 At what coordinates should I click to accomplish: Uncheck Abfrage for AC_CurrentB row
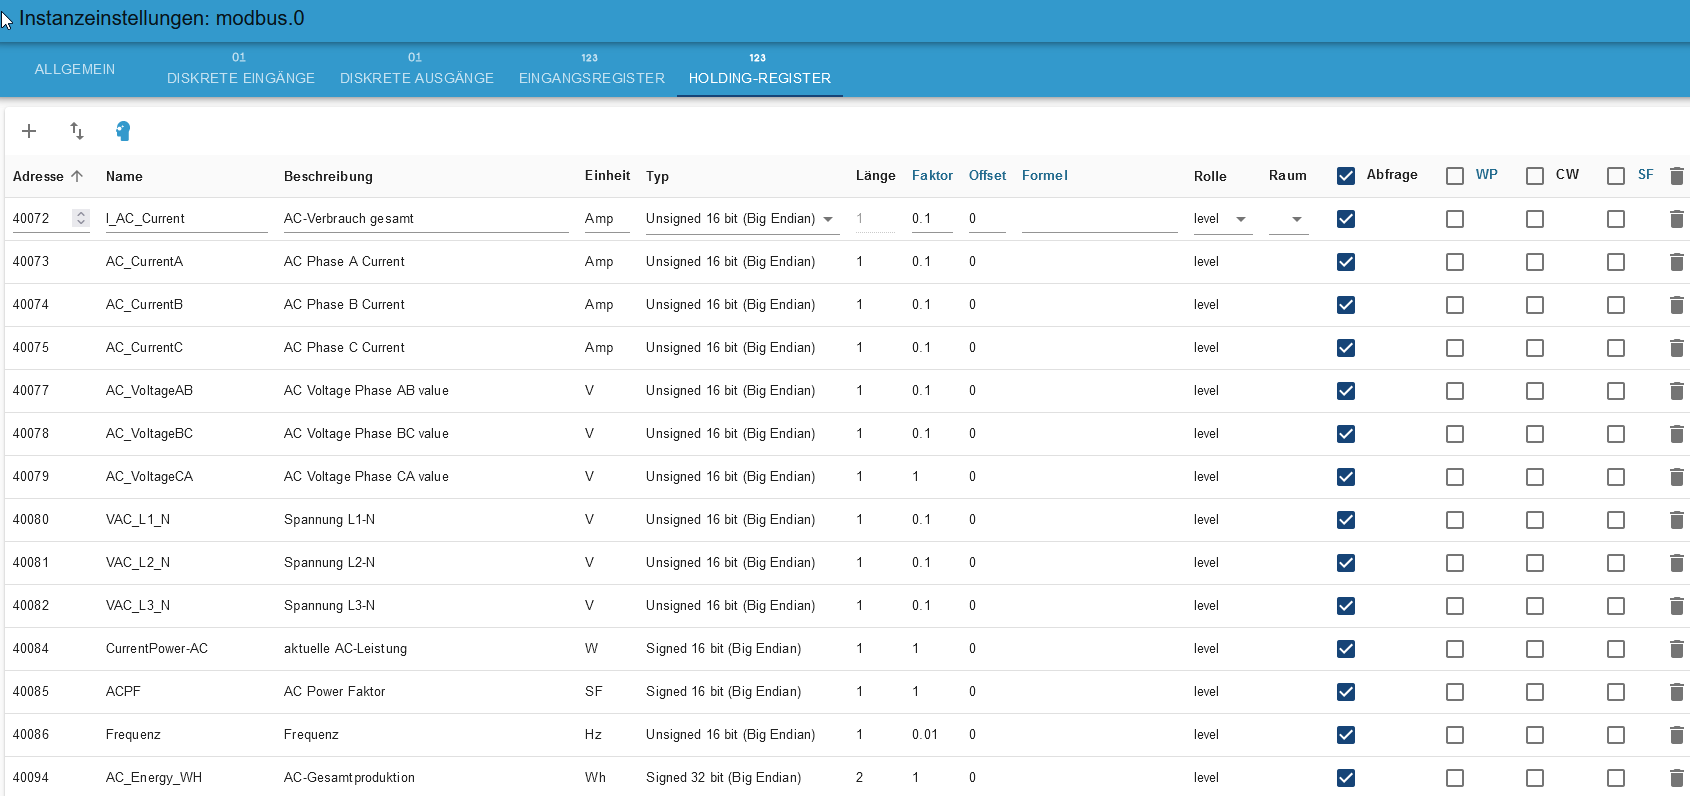pyautogui.click(x=1346, y=305)
